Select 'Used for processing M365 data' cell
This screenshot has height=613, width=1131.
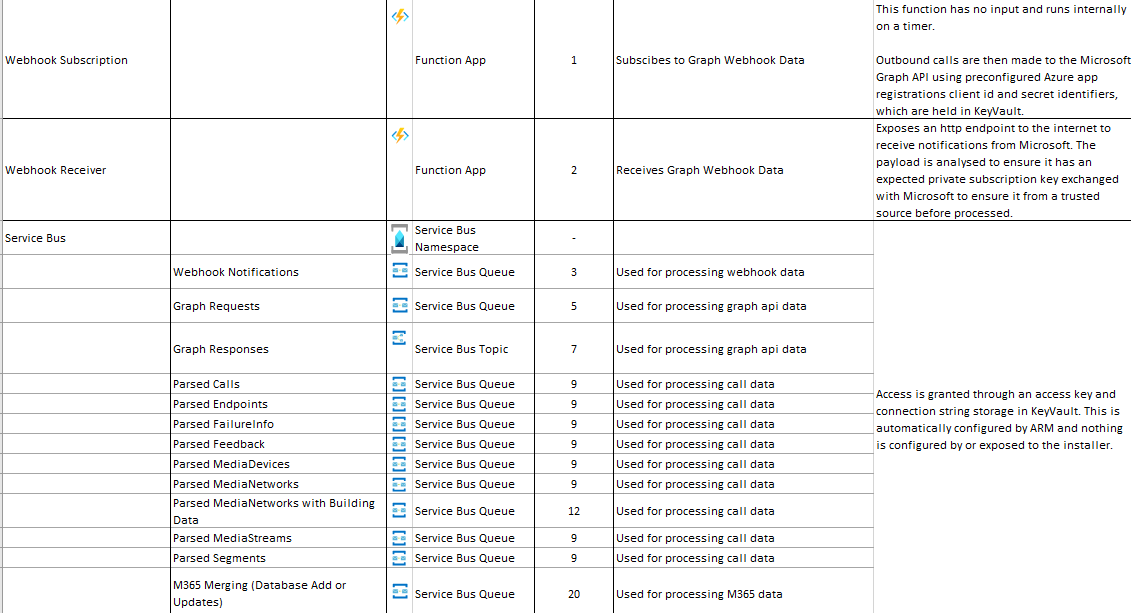click(743, 591)
